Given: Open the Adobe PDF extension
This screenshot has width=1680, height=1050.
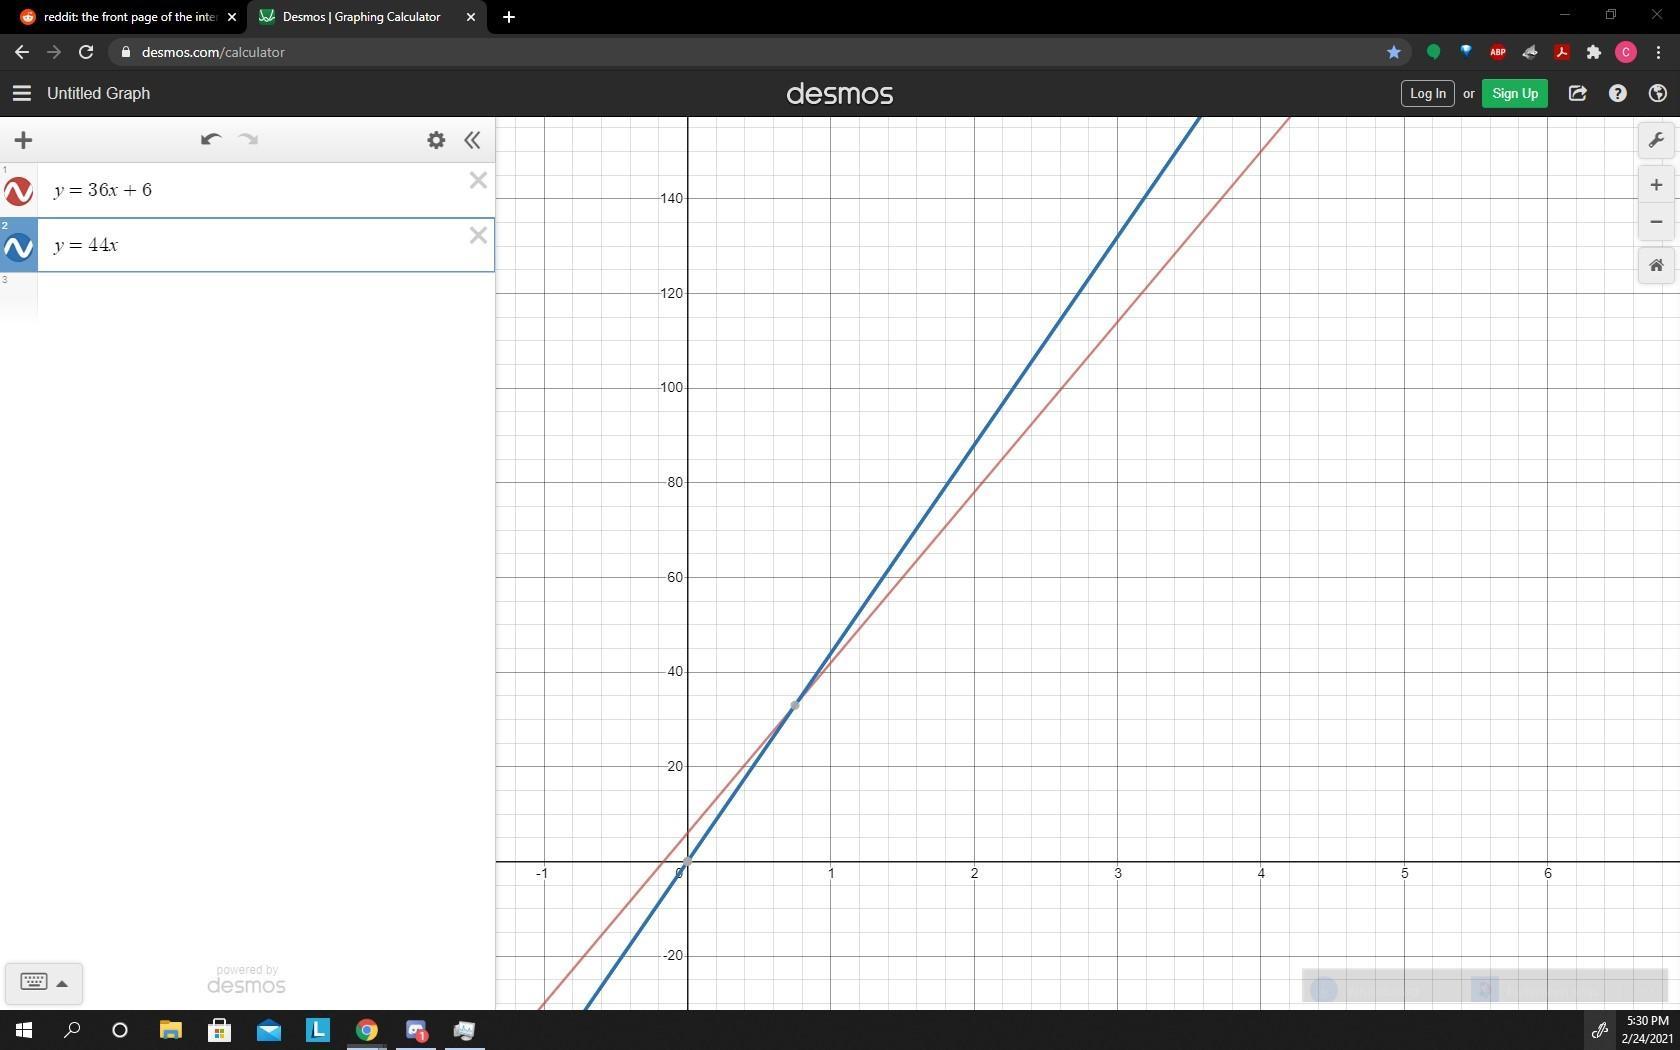Looking at the screenshot, I should click(1561, 52).
